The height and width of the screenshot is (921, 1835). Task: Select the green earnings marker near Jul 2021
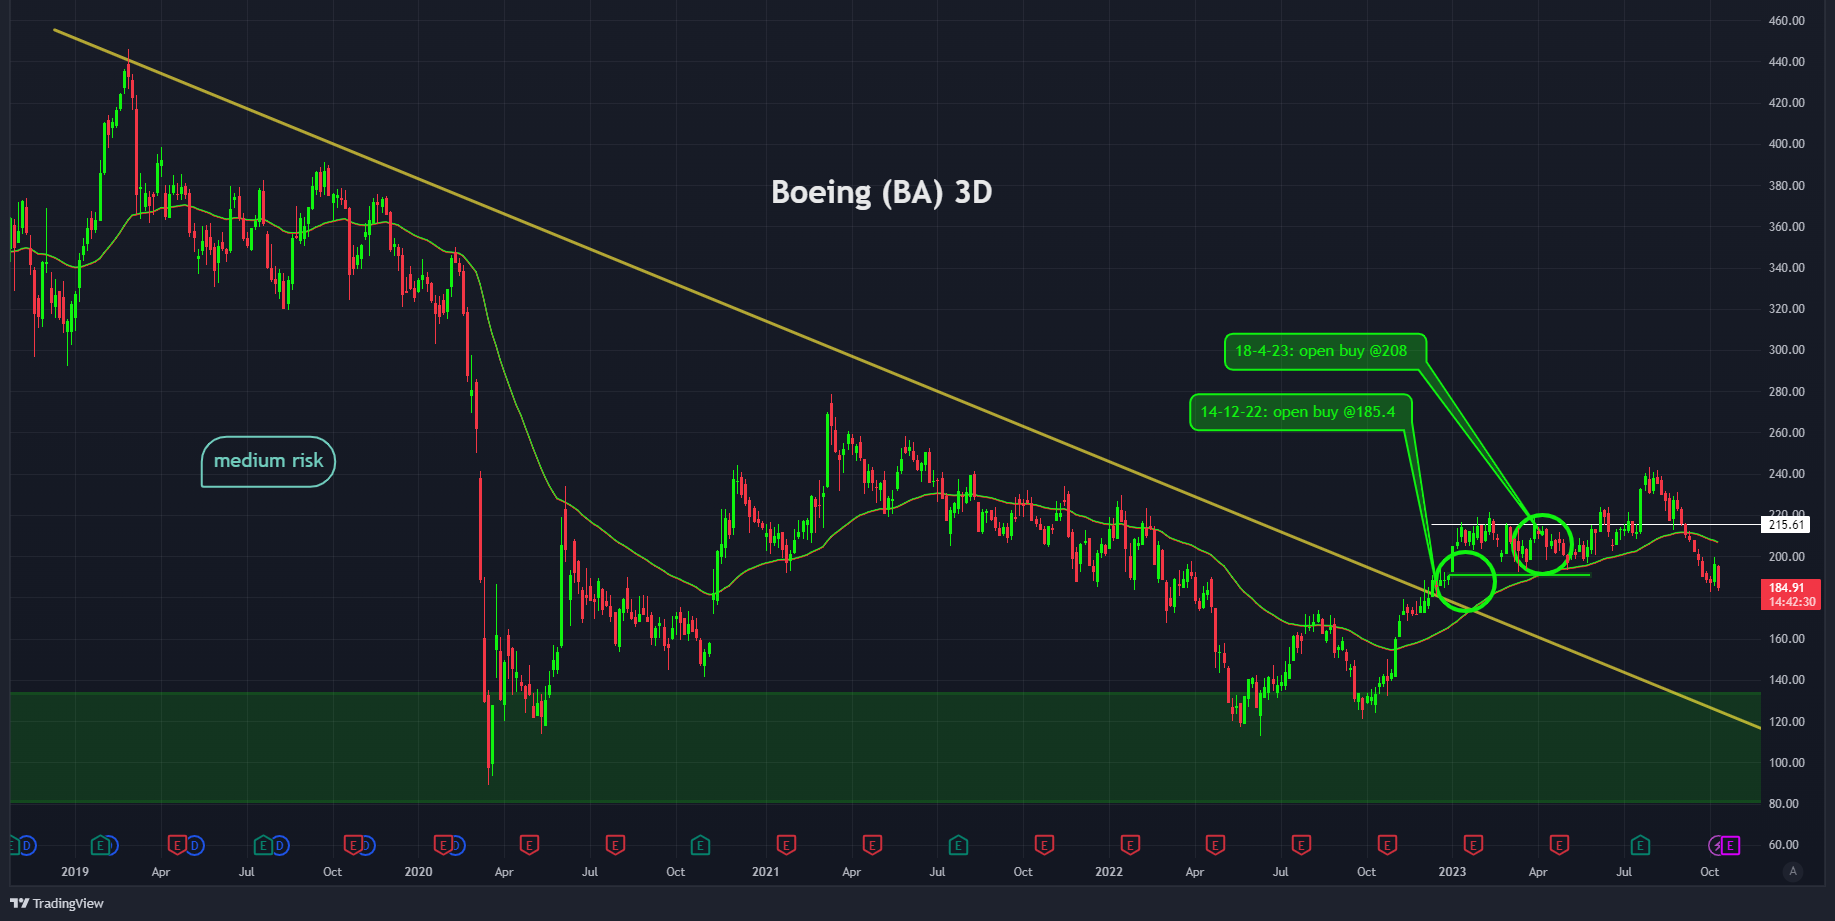point(958,845)
